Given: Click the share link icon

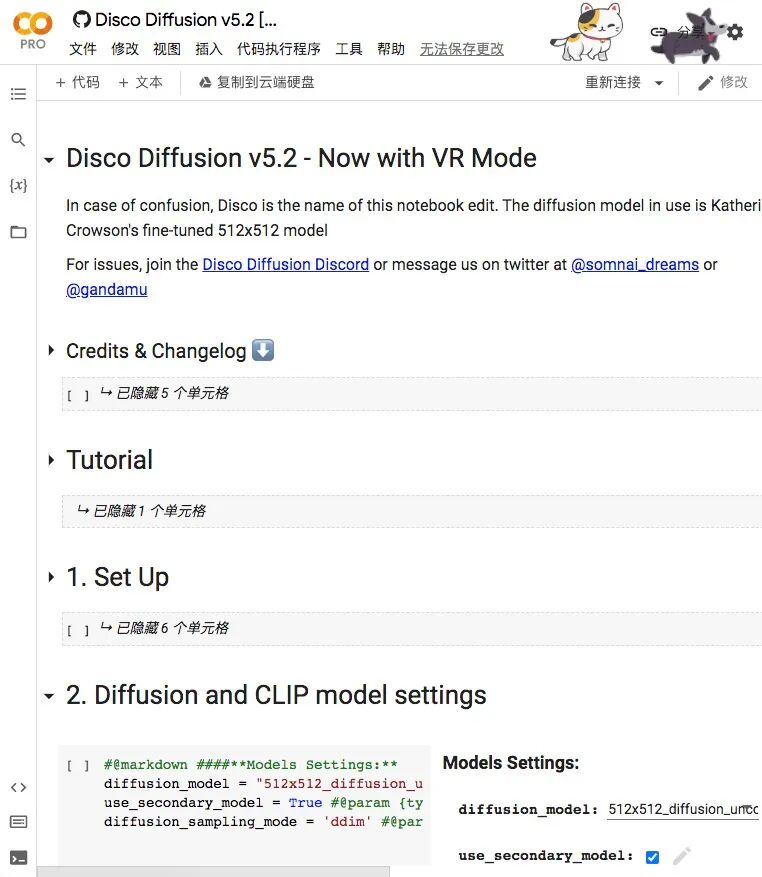Looking at the screenshot, I should [658, 32].
